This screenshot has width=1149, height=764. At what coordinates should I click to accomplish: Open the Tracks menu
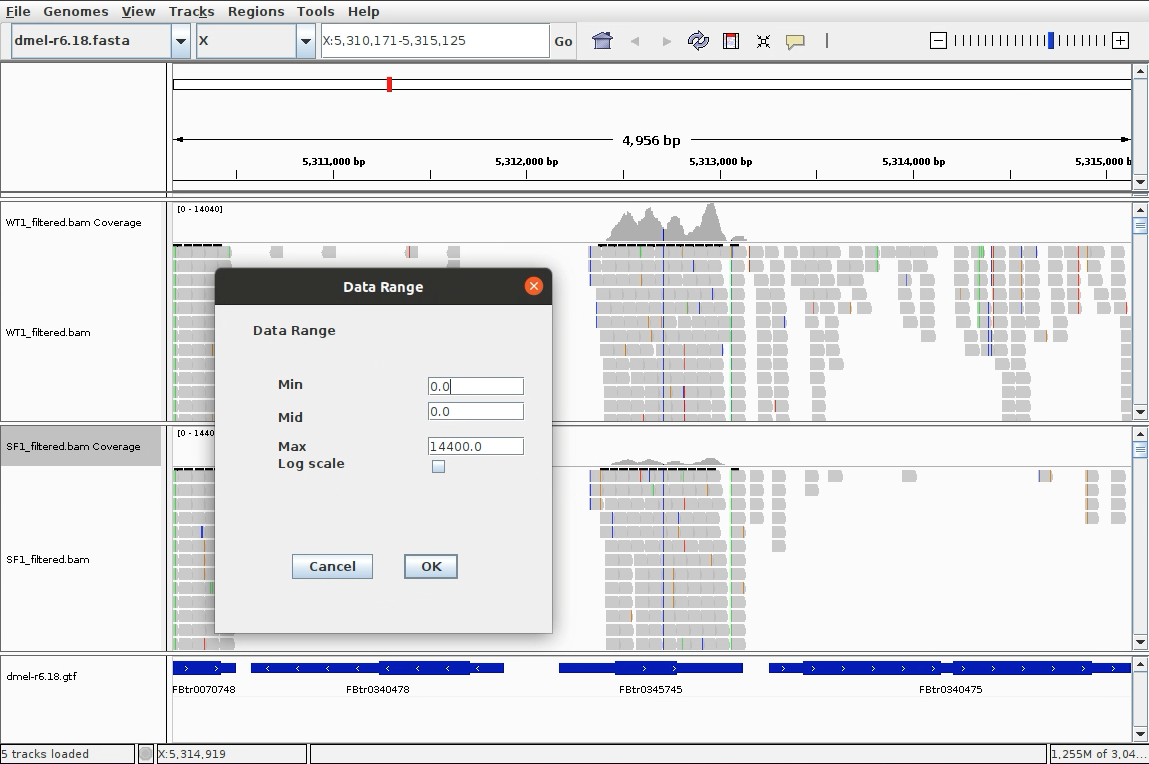(x=191, y=12)
